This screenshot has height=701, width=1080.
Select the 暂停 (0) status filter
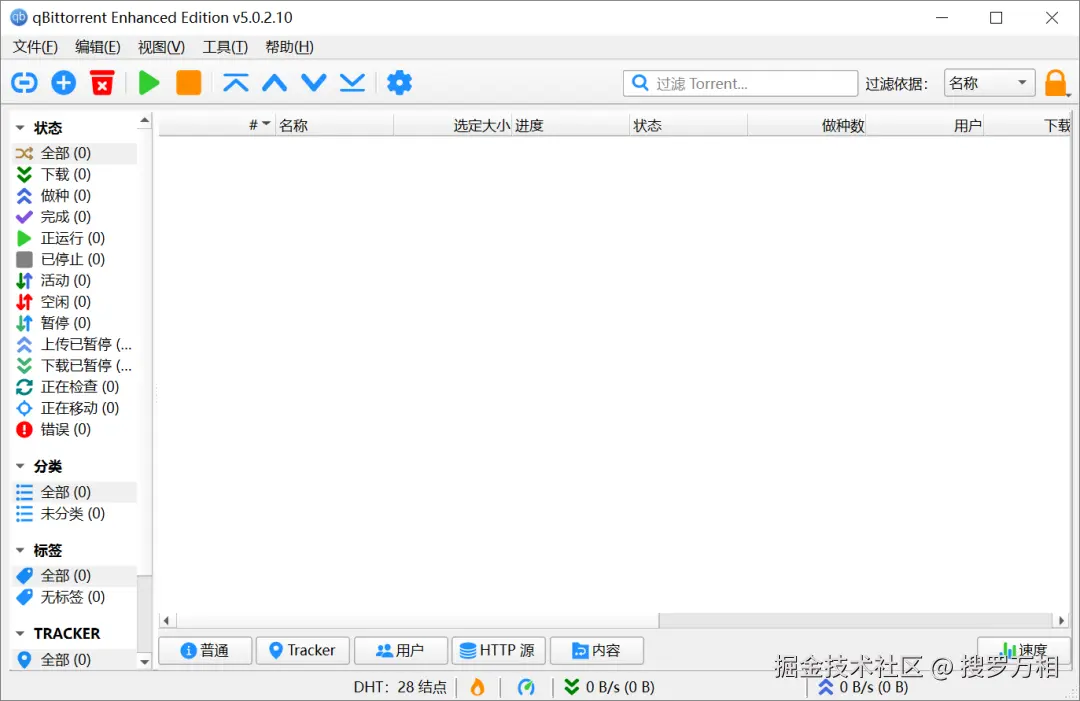click(75, 323)
